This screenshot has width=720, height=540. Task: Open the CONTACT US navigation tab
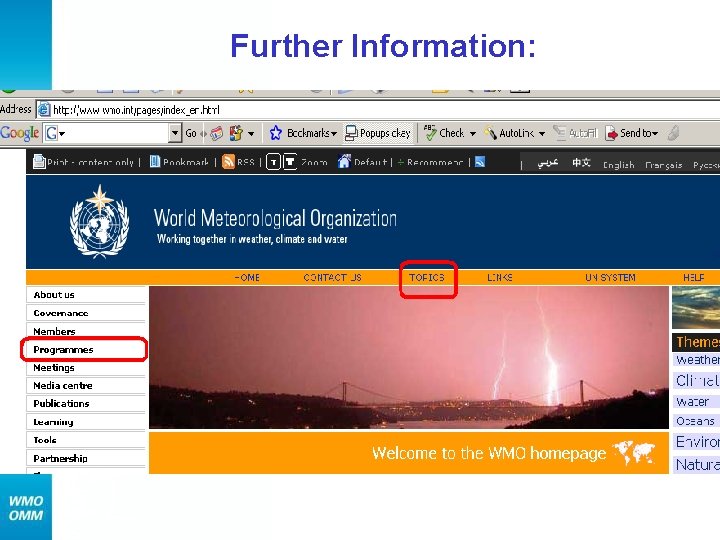(x=332, y=277)
